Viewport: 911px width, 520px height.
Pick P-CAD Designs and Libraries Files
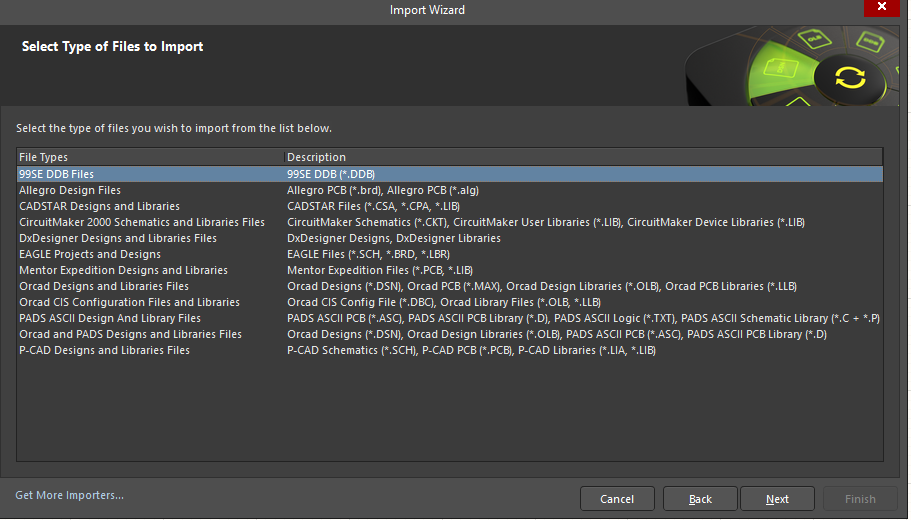(104, 350)
